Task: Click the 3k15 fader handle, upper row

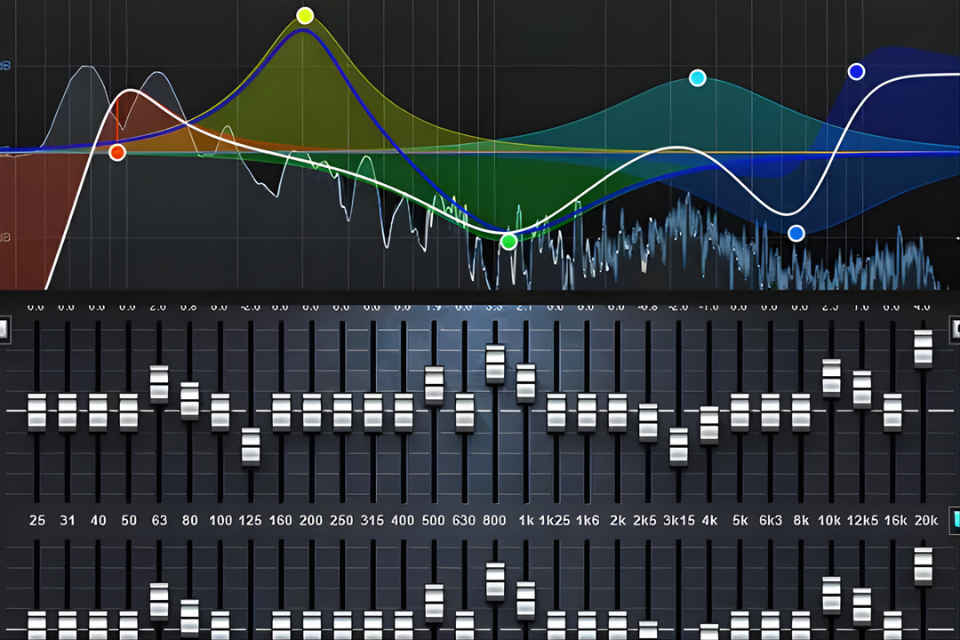Action: click(x=679, y=446)
